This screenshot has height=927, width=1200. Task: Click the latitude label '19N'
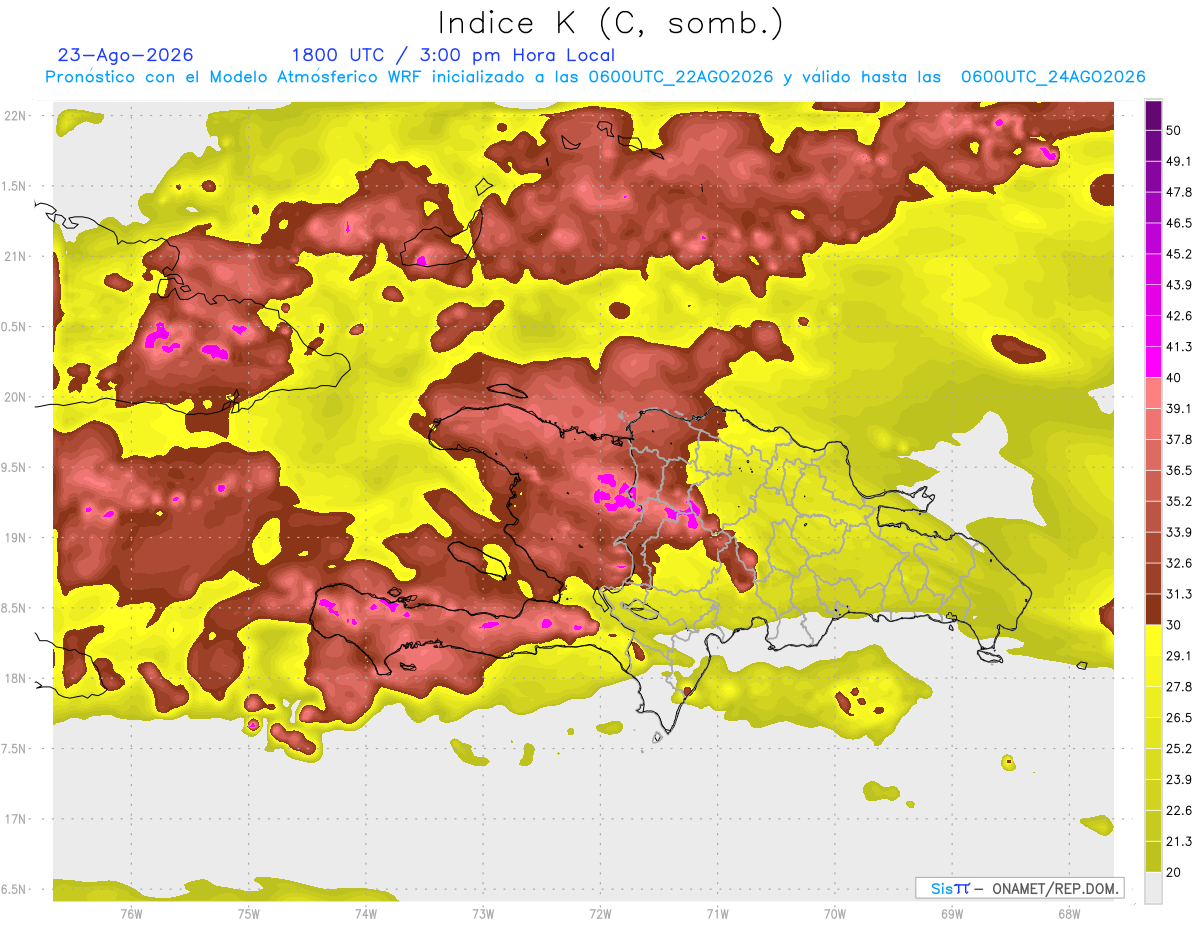click(14, 538)
